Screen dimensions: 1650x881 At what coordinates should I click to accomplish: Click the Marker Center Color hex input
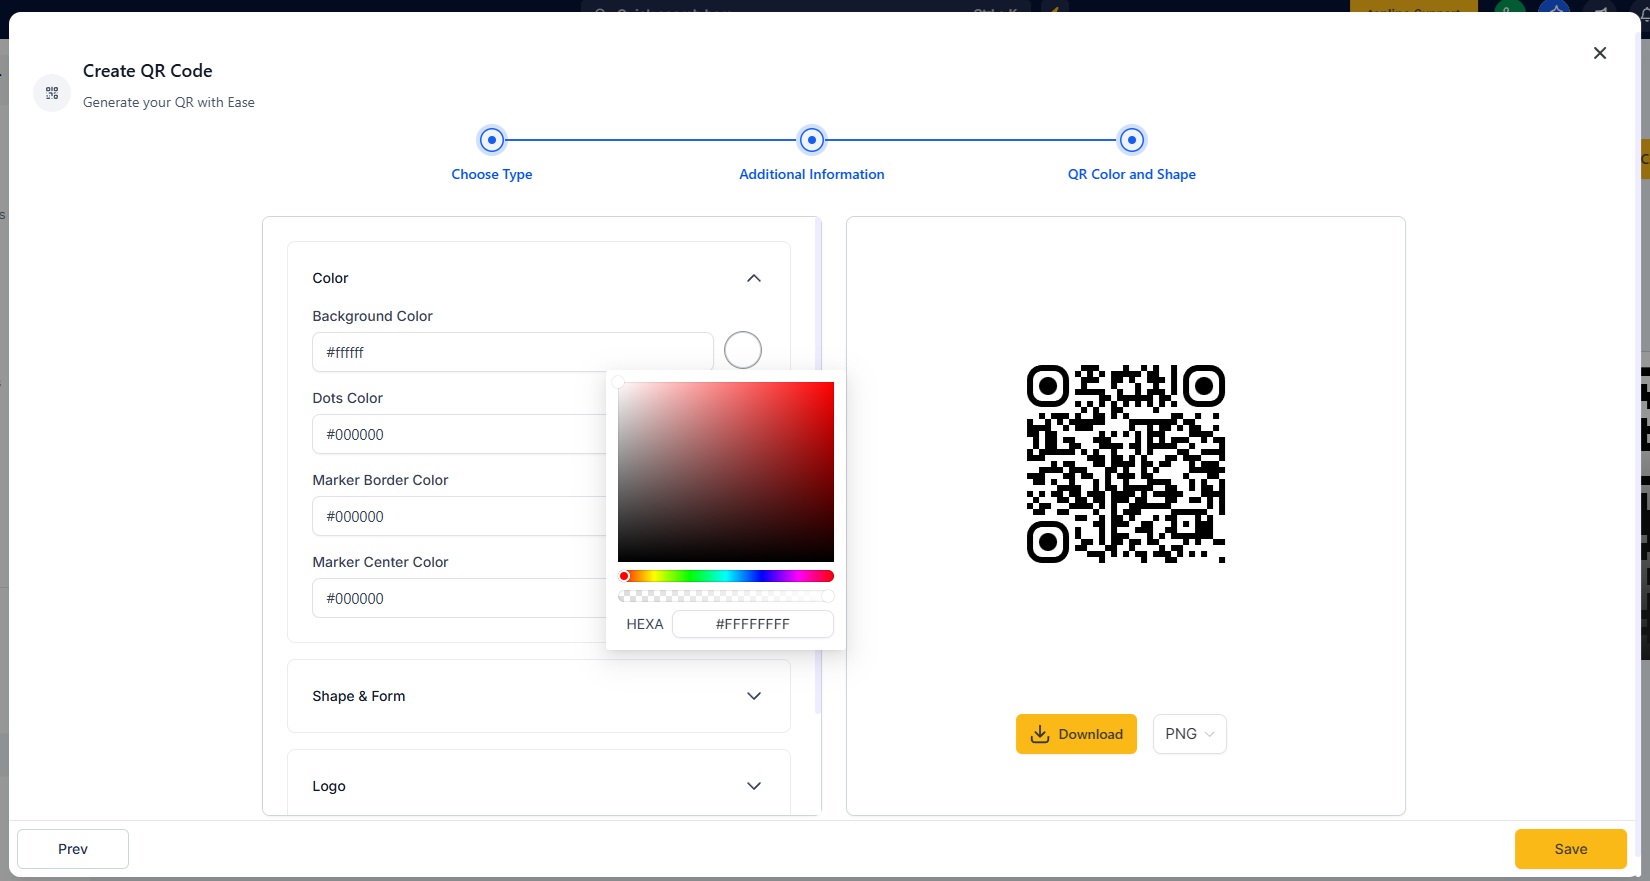coord(460,598)
